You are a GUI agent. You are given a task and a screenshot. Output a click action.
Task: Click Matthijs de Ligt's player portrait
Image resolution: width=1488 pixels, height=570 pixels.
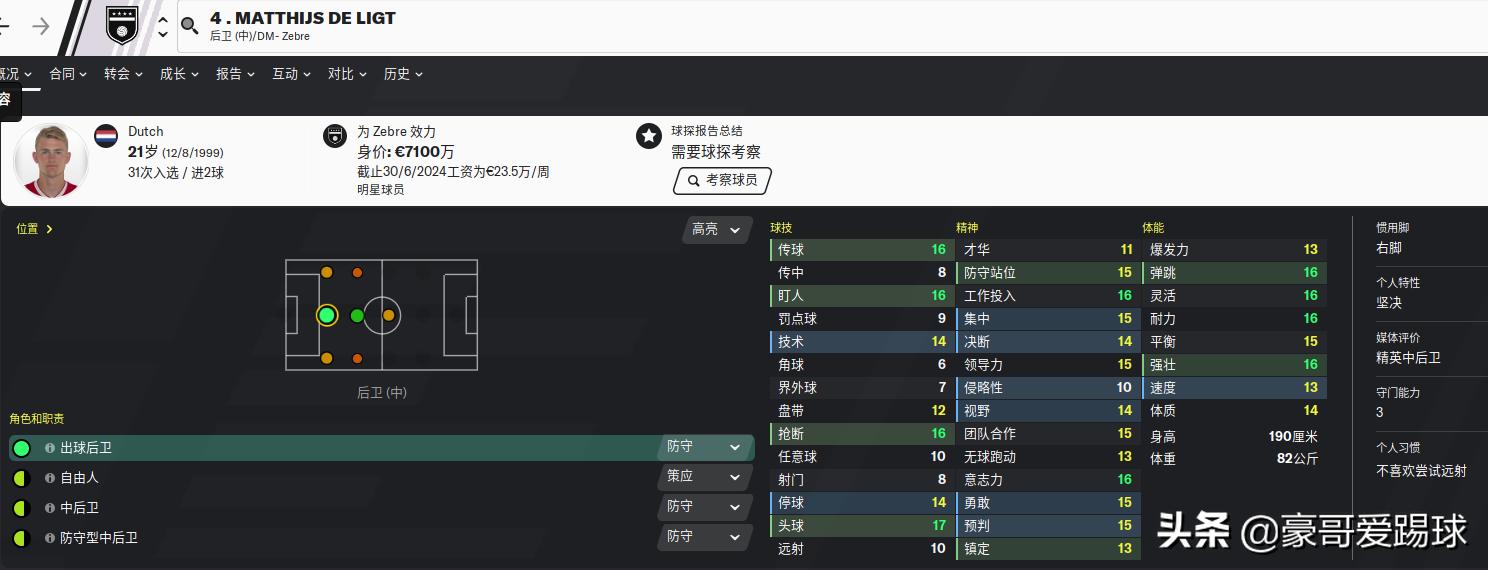point(51,160)
